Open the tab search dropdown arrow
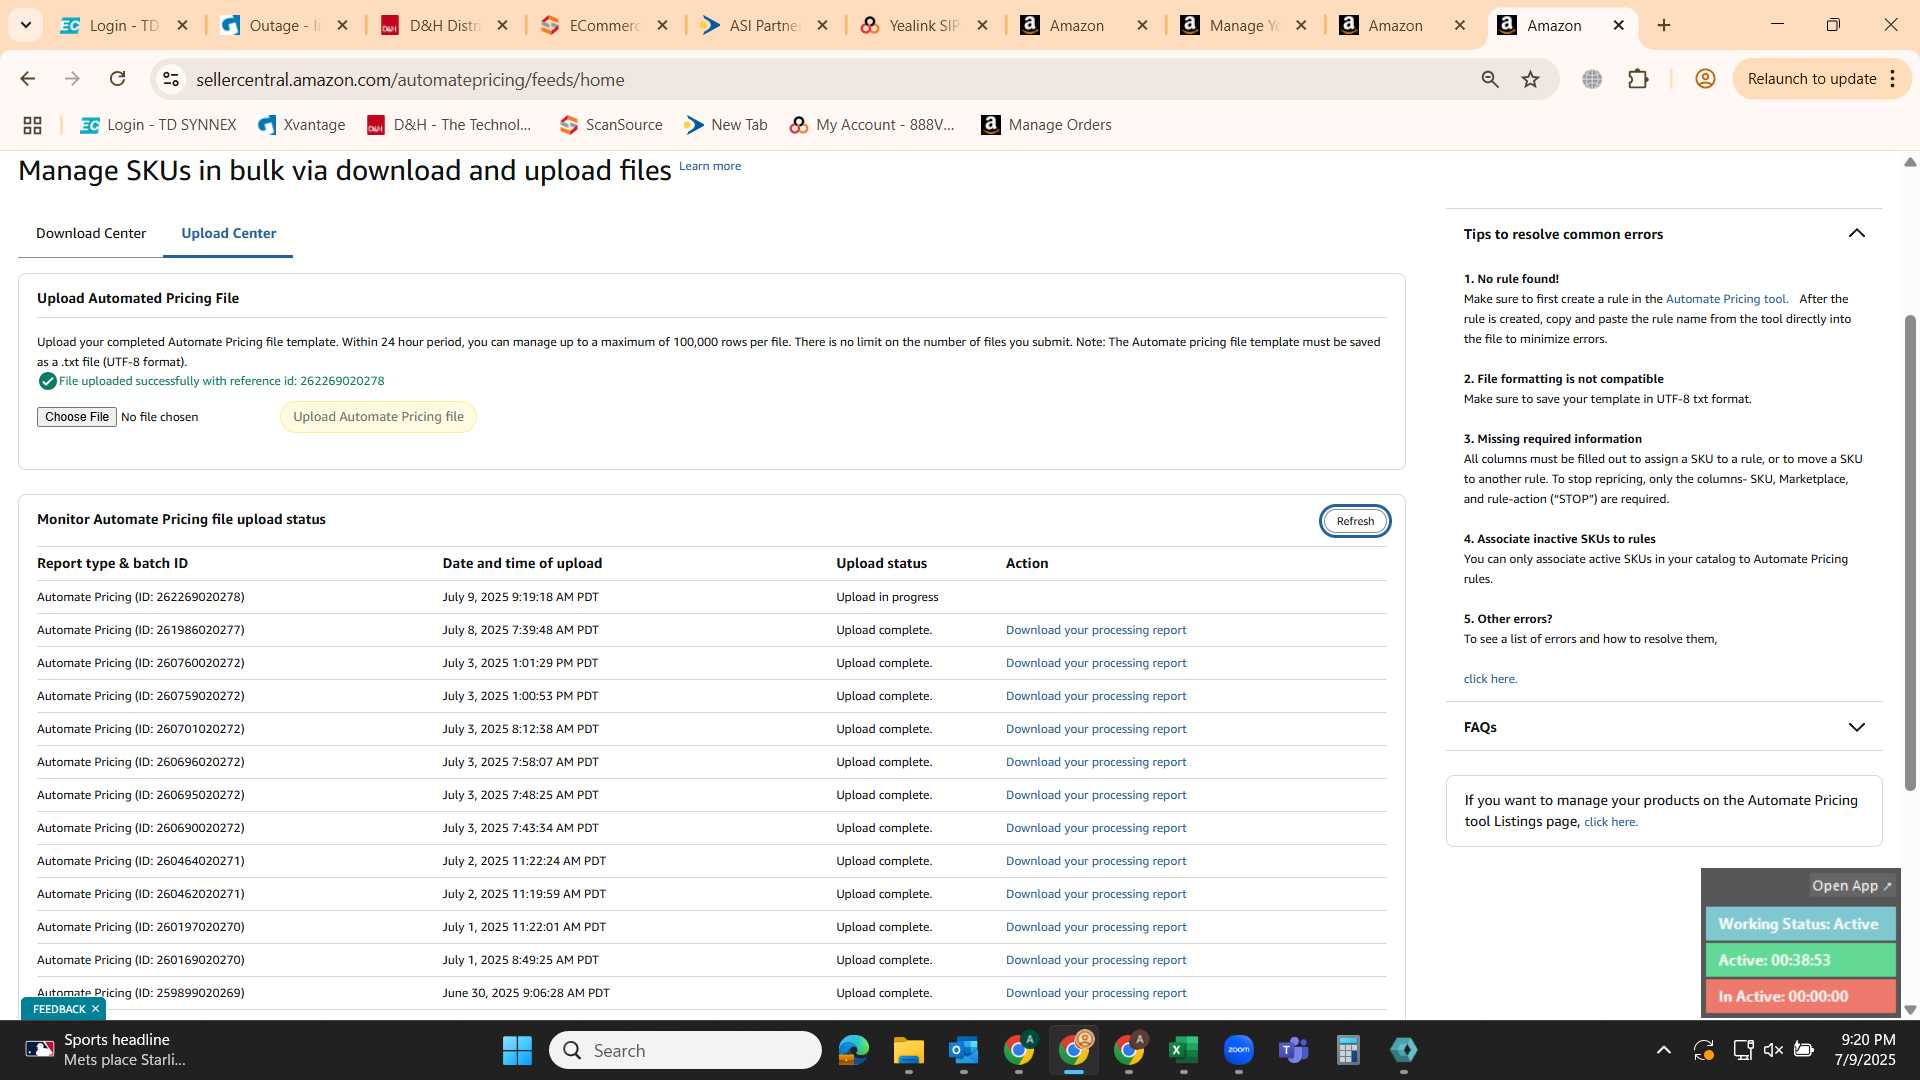The image size is (1920, 1080). [26, 25]
